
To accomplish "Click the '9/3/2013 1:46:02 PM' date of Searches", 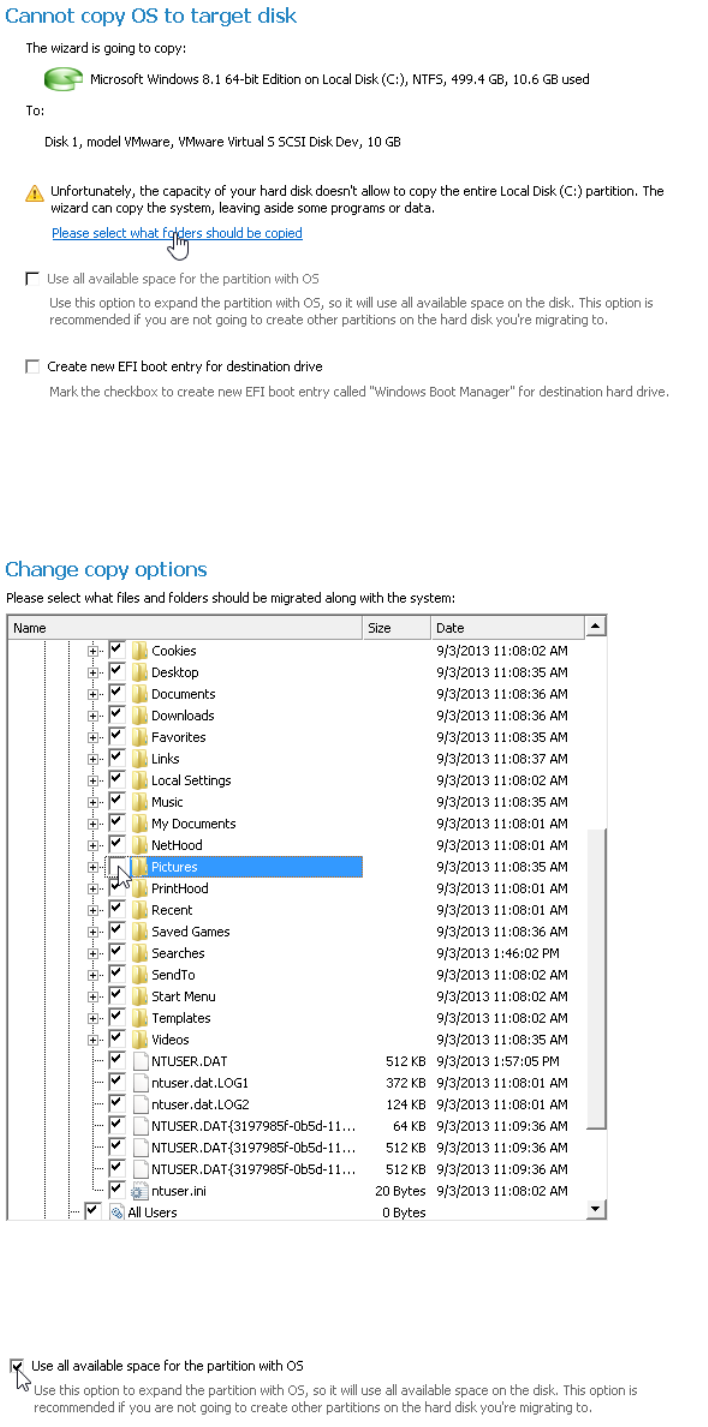I will pyautogui.click(x=498, y=953).
